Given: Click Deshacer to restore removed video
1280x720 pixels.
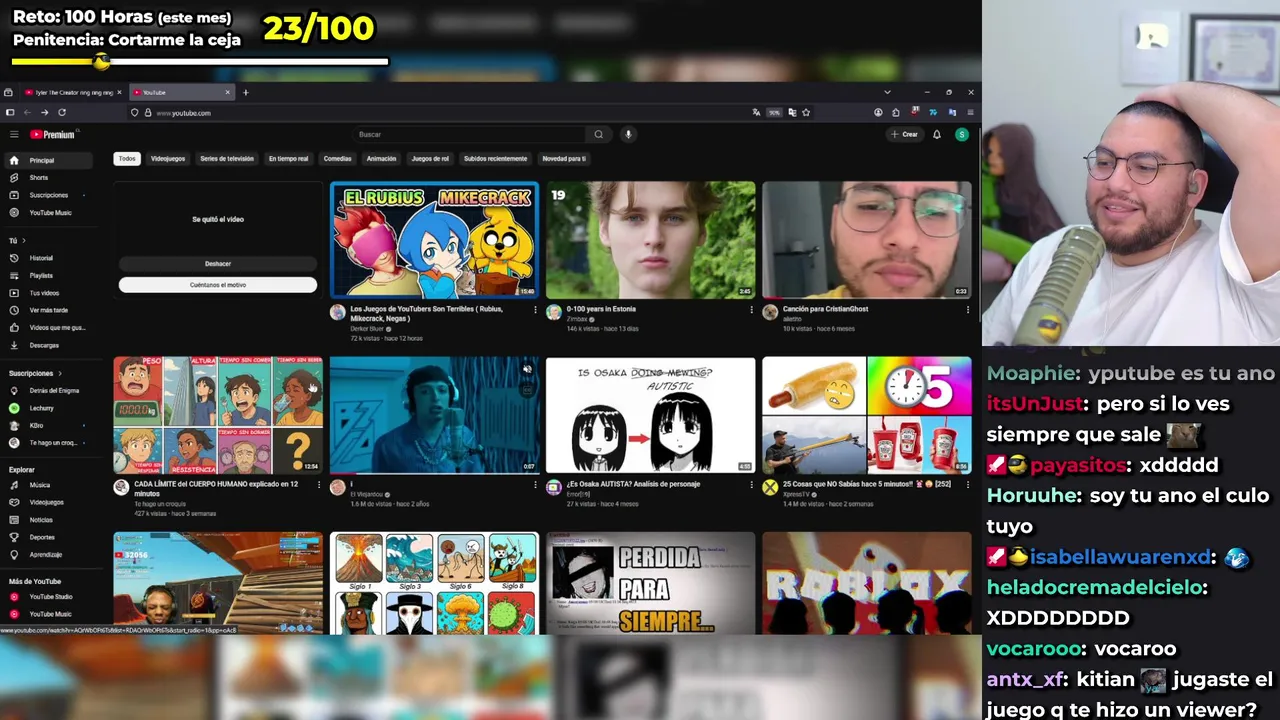Looking at the screenshot, I should 218,264.
